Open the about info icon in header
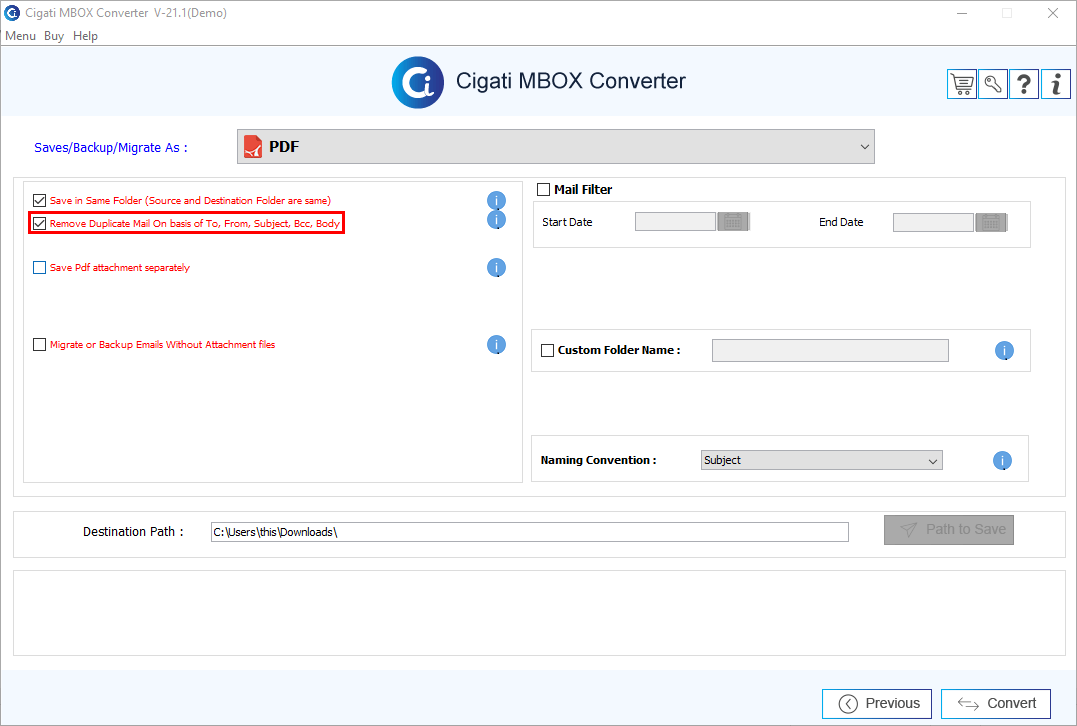 (x=1056, y=84)
